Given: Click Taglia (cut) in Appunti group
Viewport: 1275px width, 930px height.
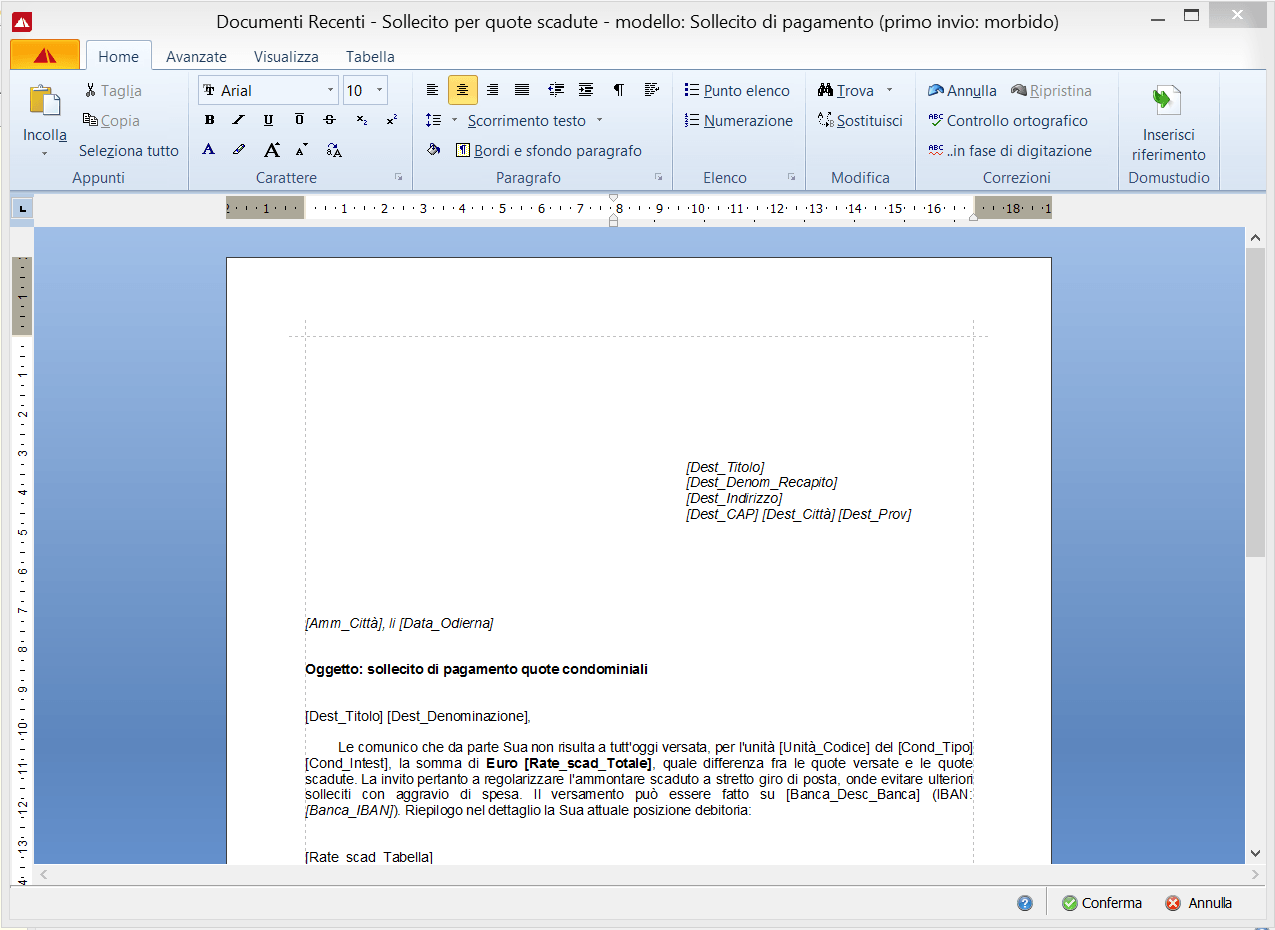Looking at the screenshot, I should (113, 91).
